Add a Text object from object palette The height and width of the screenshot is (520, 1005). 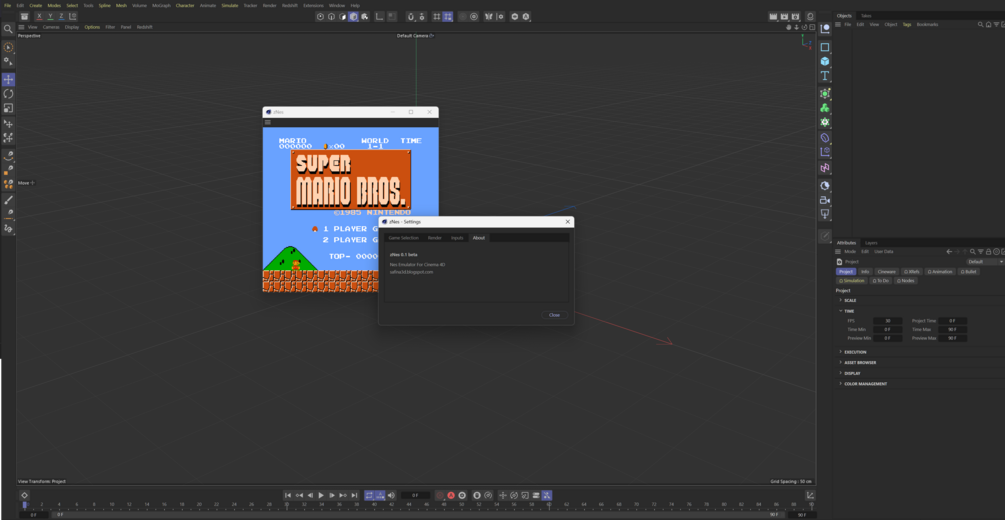pos(825,76)
